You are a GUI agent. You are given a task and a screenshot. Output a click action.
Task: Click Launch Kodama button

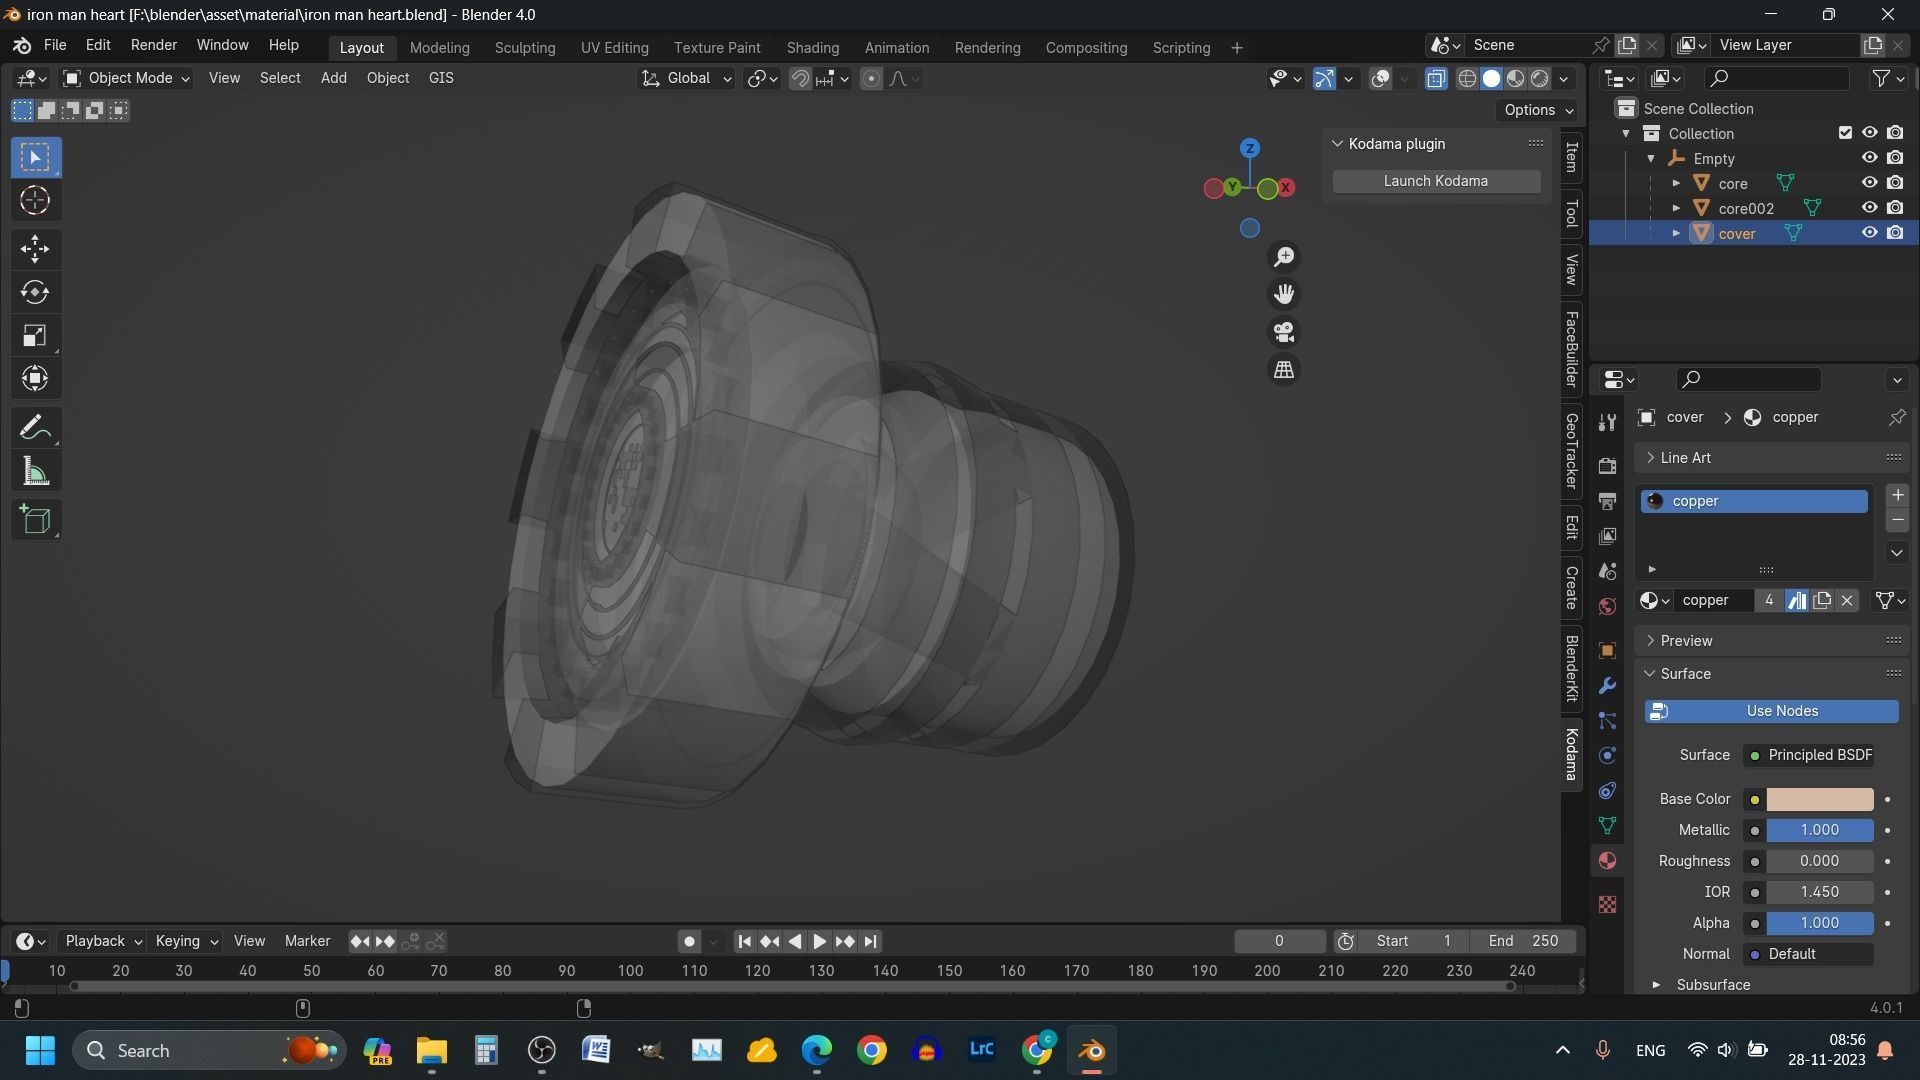pyautogui.click(x=1435, y=181)
